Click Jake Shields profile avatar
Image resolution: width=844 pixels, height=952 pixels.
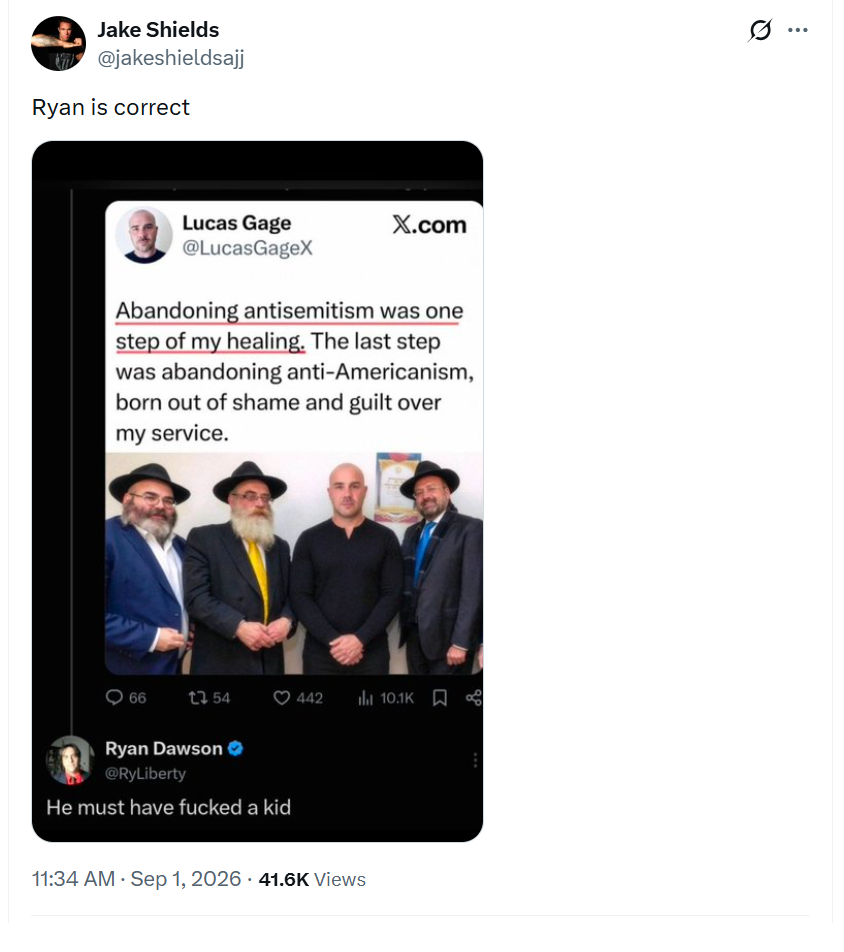point(58,44)
